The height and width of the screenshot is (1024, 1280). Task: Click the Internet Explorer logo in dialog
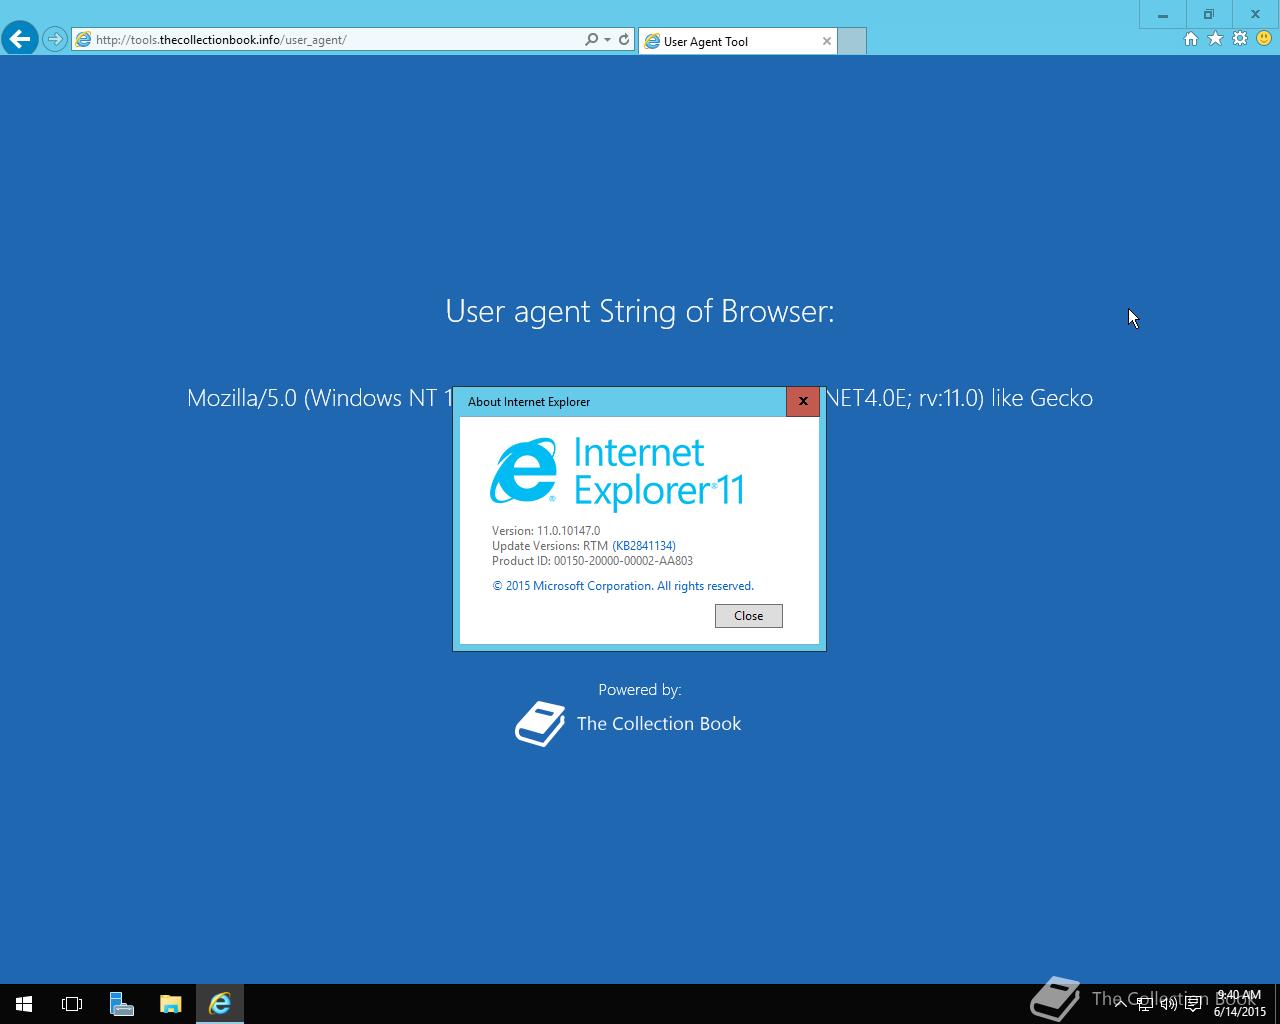pos(523,471)
